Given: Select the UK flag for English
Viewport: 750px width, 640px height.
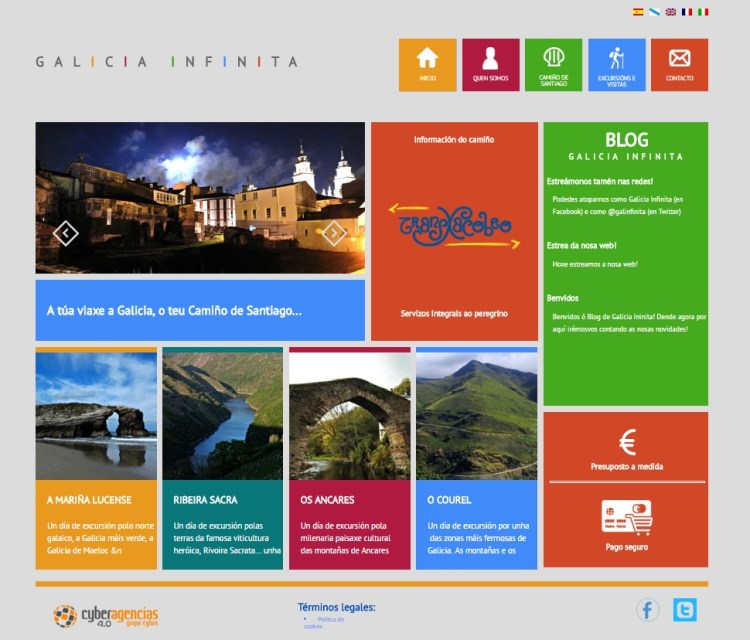Looking at the screenshot, I should pos(671,12).
